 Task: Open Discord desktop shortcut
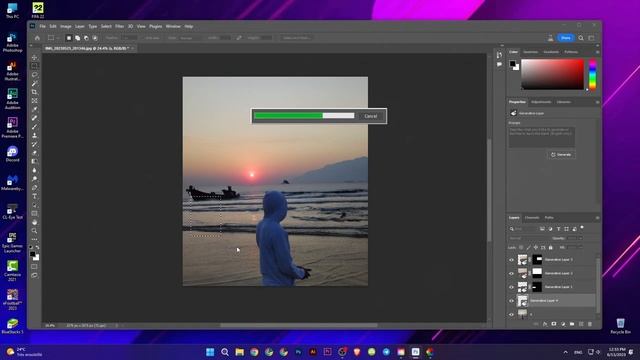click(12, 154)
